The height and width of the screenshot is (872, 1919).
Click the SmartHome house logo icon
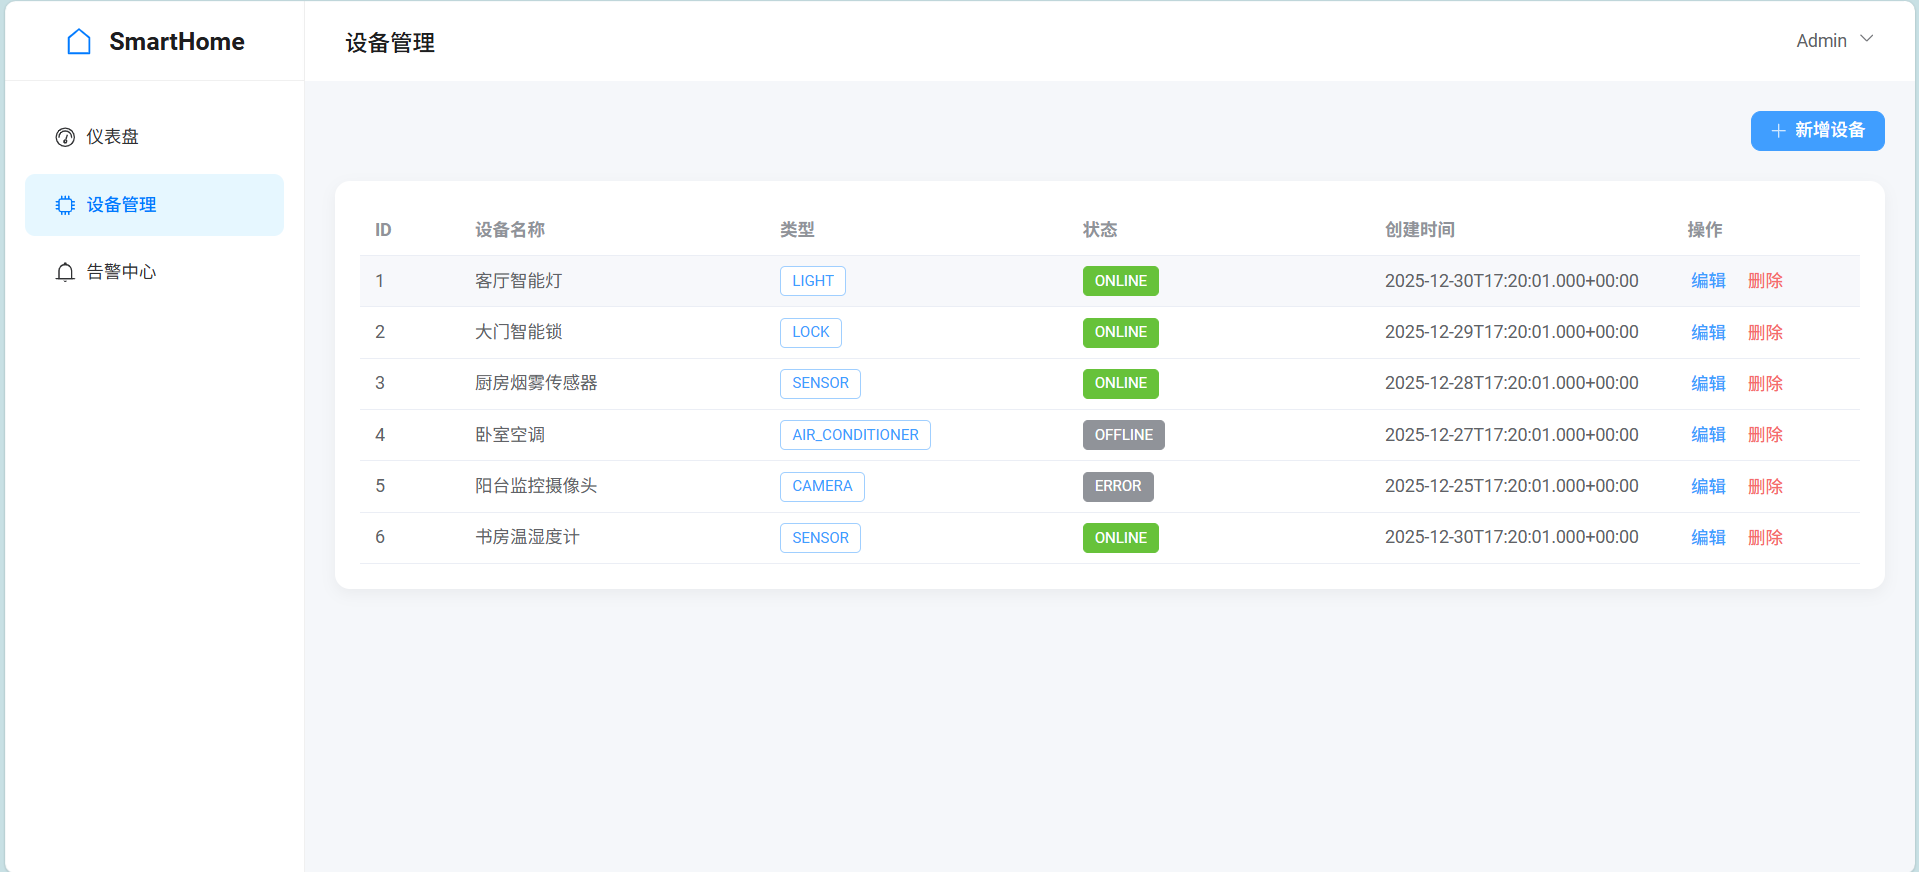point(79,42)
